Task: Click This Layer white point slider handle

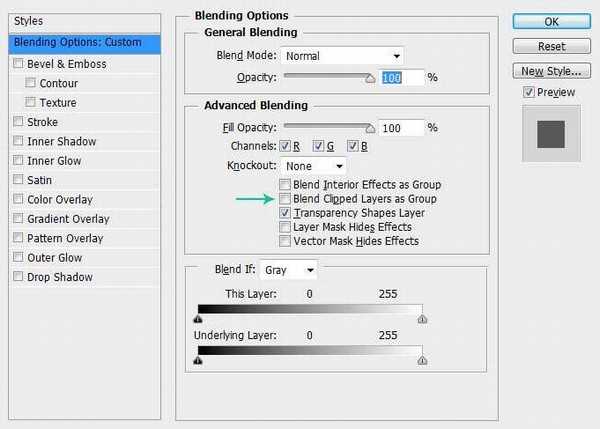Action: click(422, 320)
